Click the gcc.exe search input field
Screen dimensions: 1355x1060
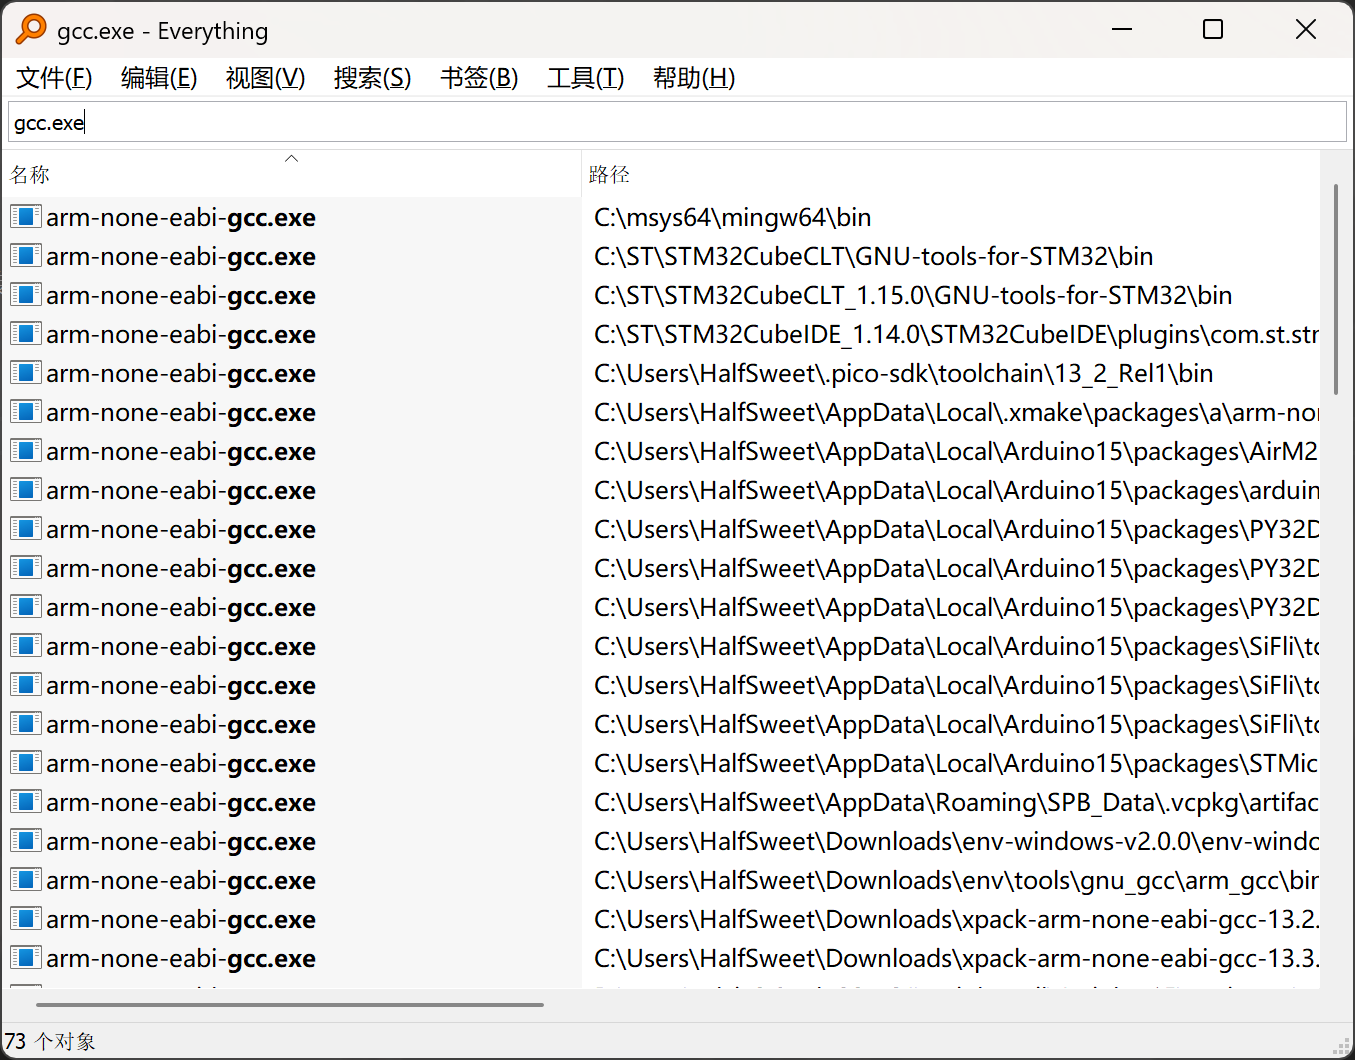click(x=676, y=123)
